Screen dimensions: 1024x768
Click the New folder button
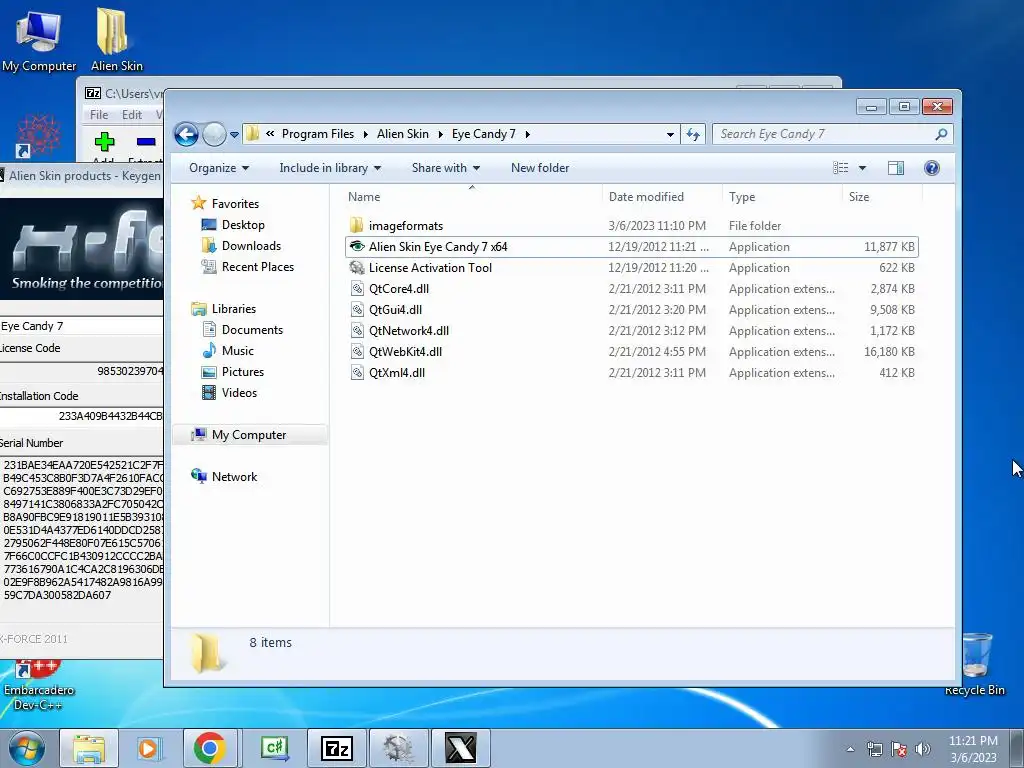[540, 168]
